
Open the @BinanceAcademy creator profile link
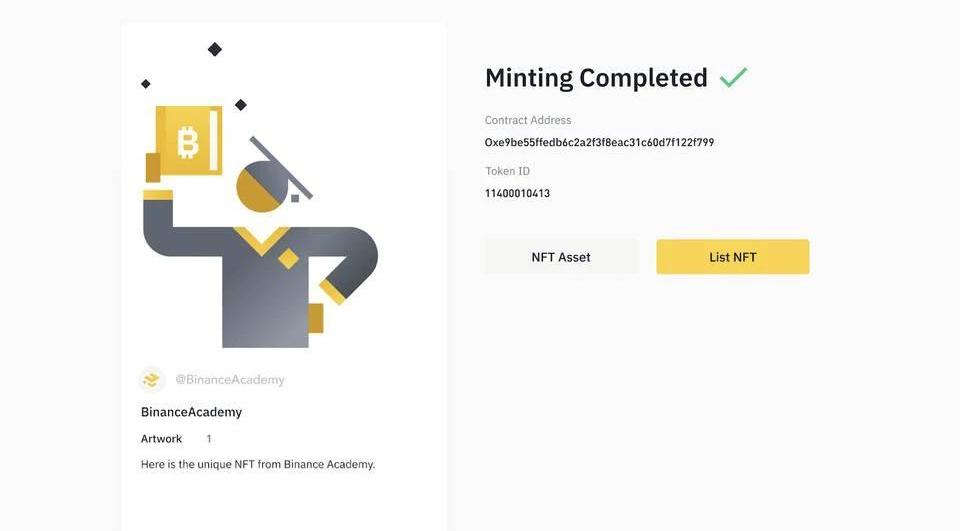pos(230,380)
